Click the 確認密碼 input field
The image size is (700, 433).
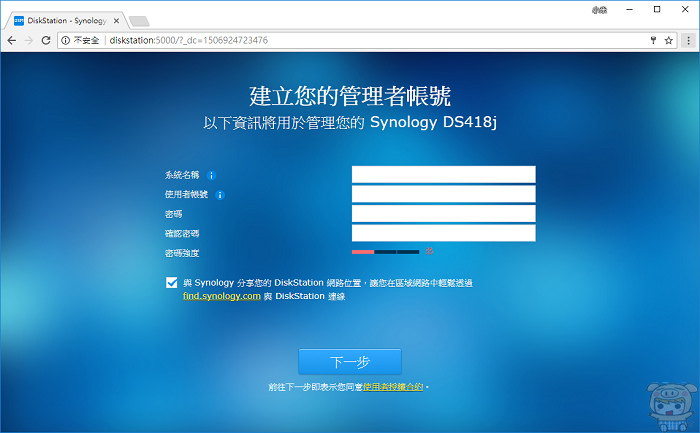coord(443,233)
